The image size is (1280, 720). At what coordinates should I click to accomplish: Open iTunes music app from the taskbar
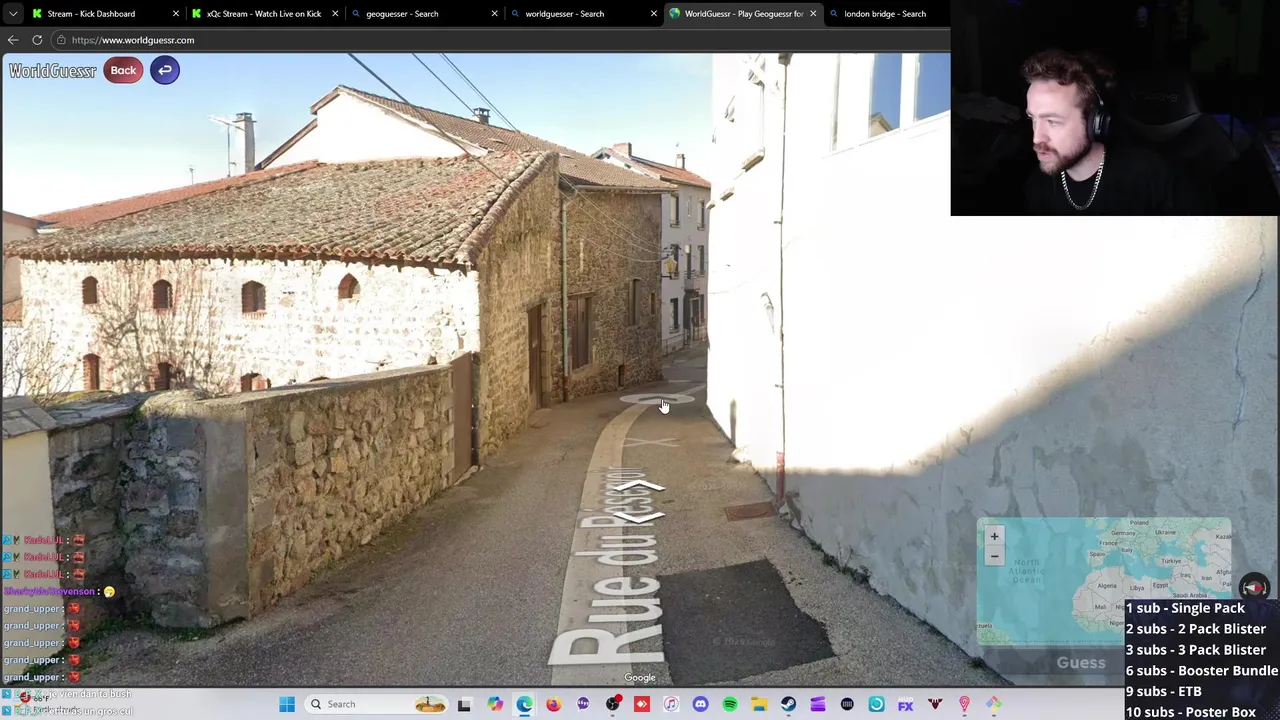pyautogui.click(x=671, y=704)
